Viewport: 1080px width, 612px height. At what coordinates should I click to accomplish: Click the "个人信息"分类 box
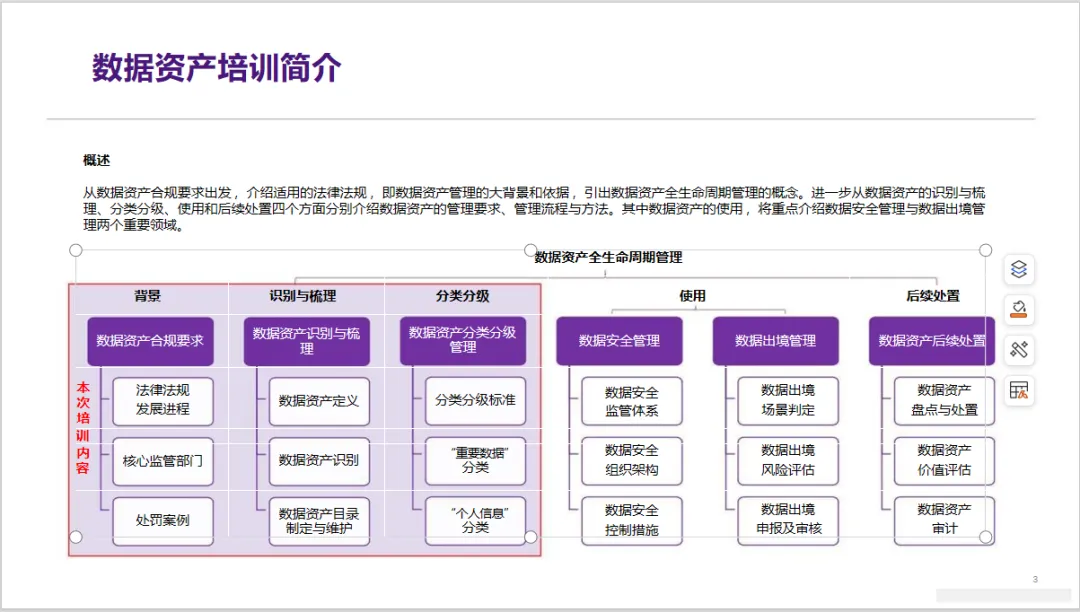pyautogui.click(x=475, y=520)
